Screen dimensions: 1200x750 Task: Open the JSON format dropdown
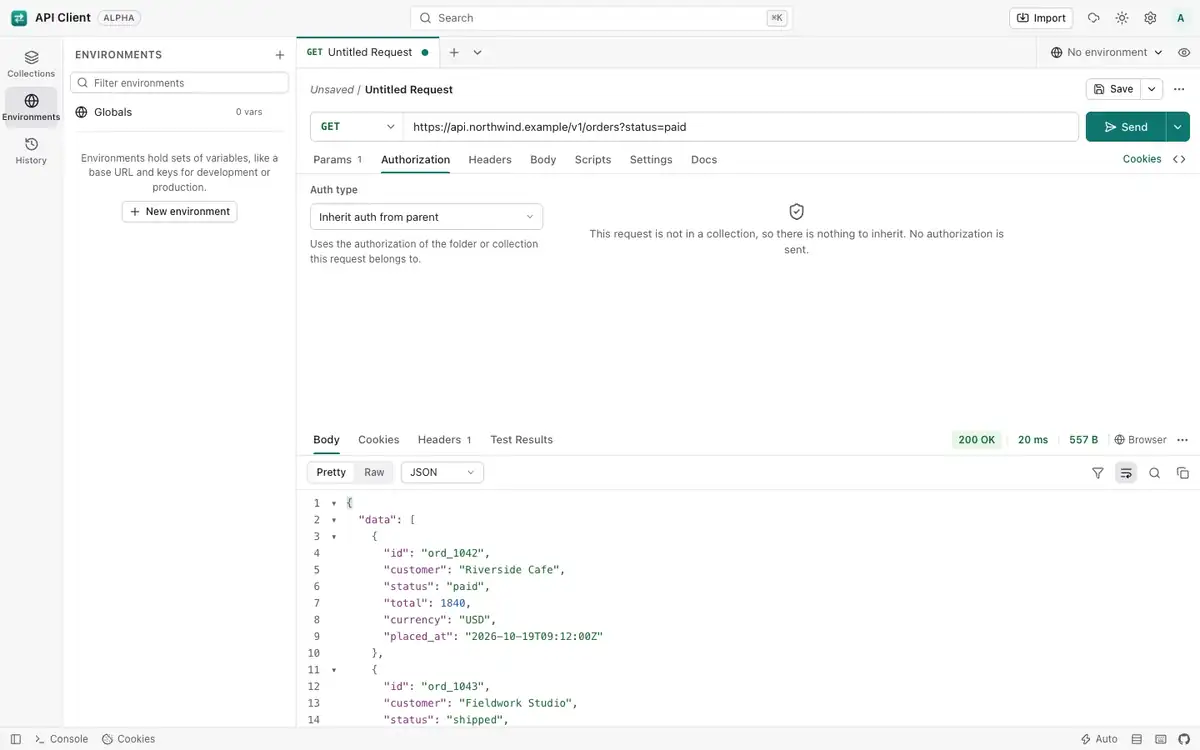click(442, 472)
